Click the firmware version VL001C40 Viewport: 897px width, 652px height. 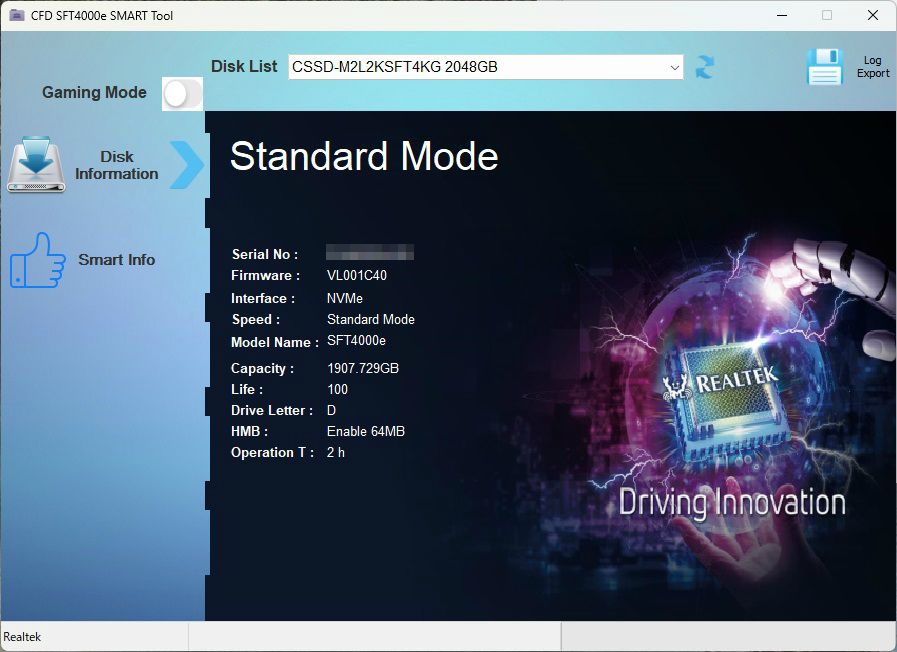(x=357, y=276)
